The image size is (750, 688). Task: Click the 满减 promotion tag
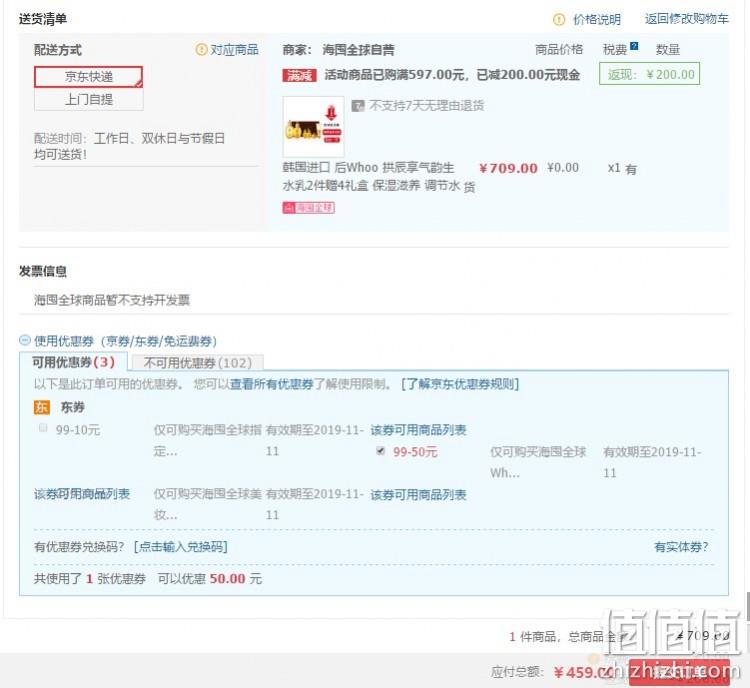point(299,76)
